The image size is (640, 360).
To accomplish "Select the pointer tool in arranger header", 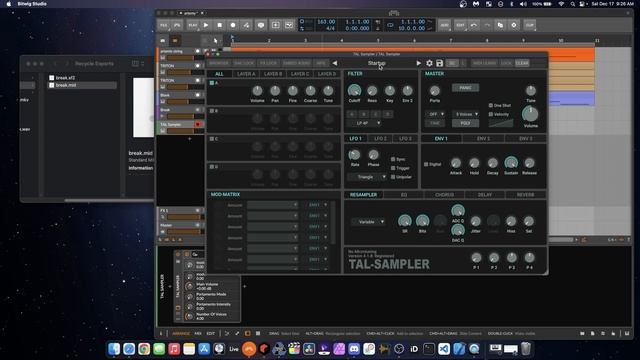I will [x=216, y=41].
